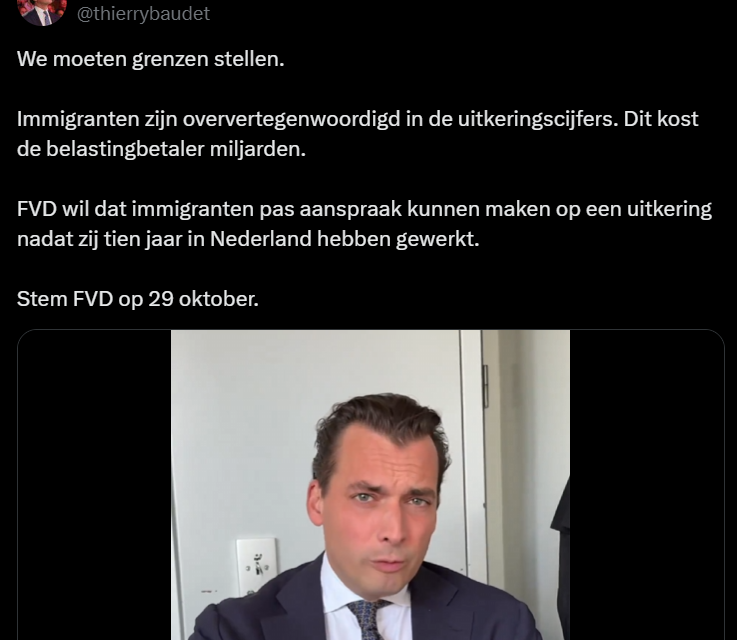Image resolution: width=737 pixels, height=640 pixels.
Task: Click the right black bar of the video
Action: pyautogui.click(x=647, y=484)
